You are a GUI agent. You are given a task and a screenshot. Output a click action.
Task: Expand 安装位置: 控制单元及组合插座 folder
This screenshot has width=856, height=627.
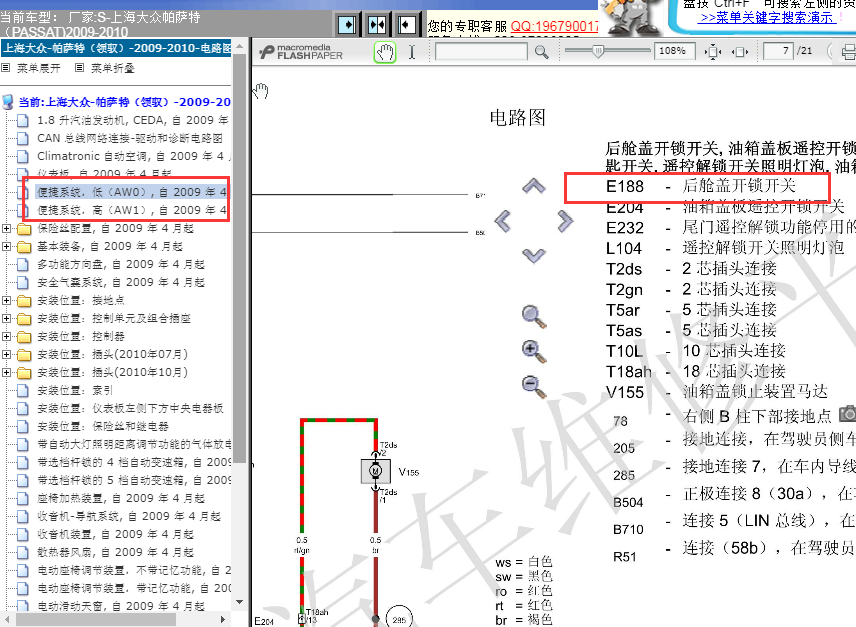[x=6, y=318]
